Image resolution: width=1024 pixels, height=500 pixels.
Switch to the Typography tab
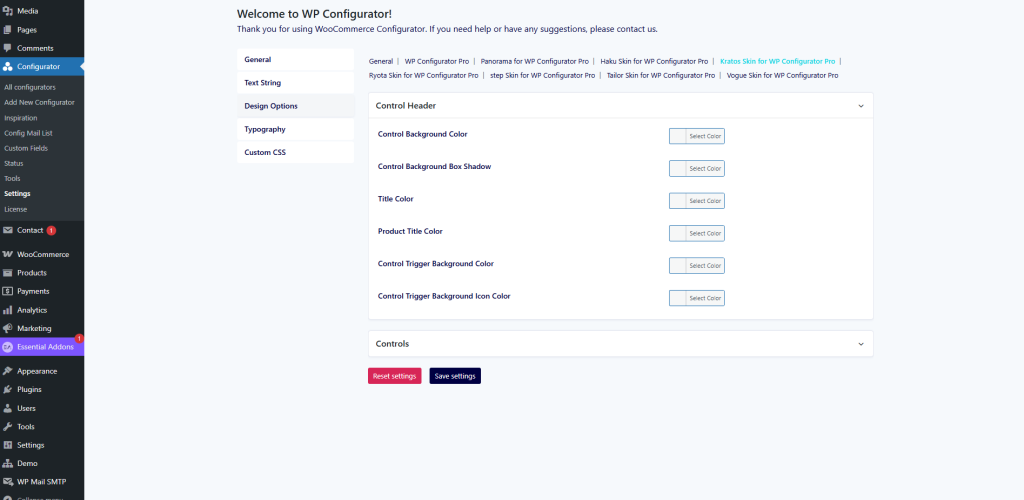295,129
